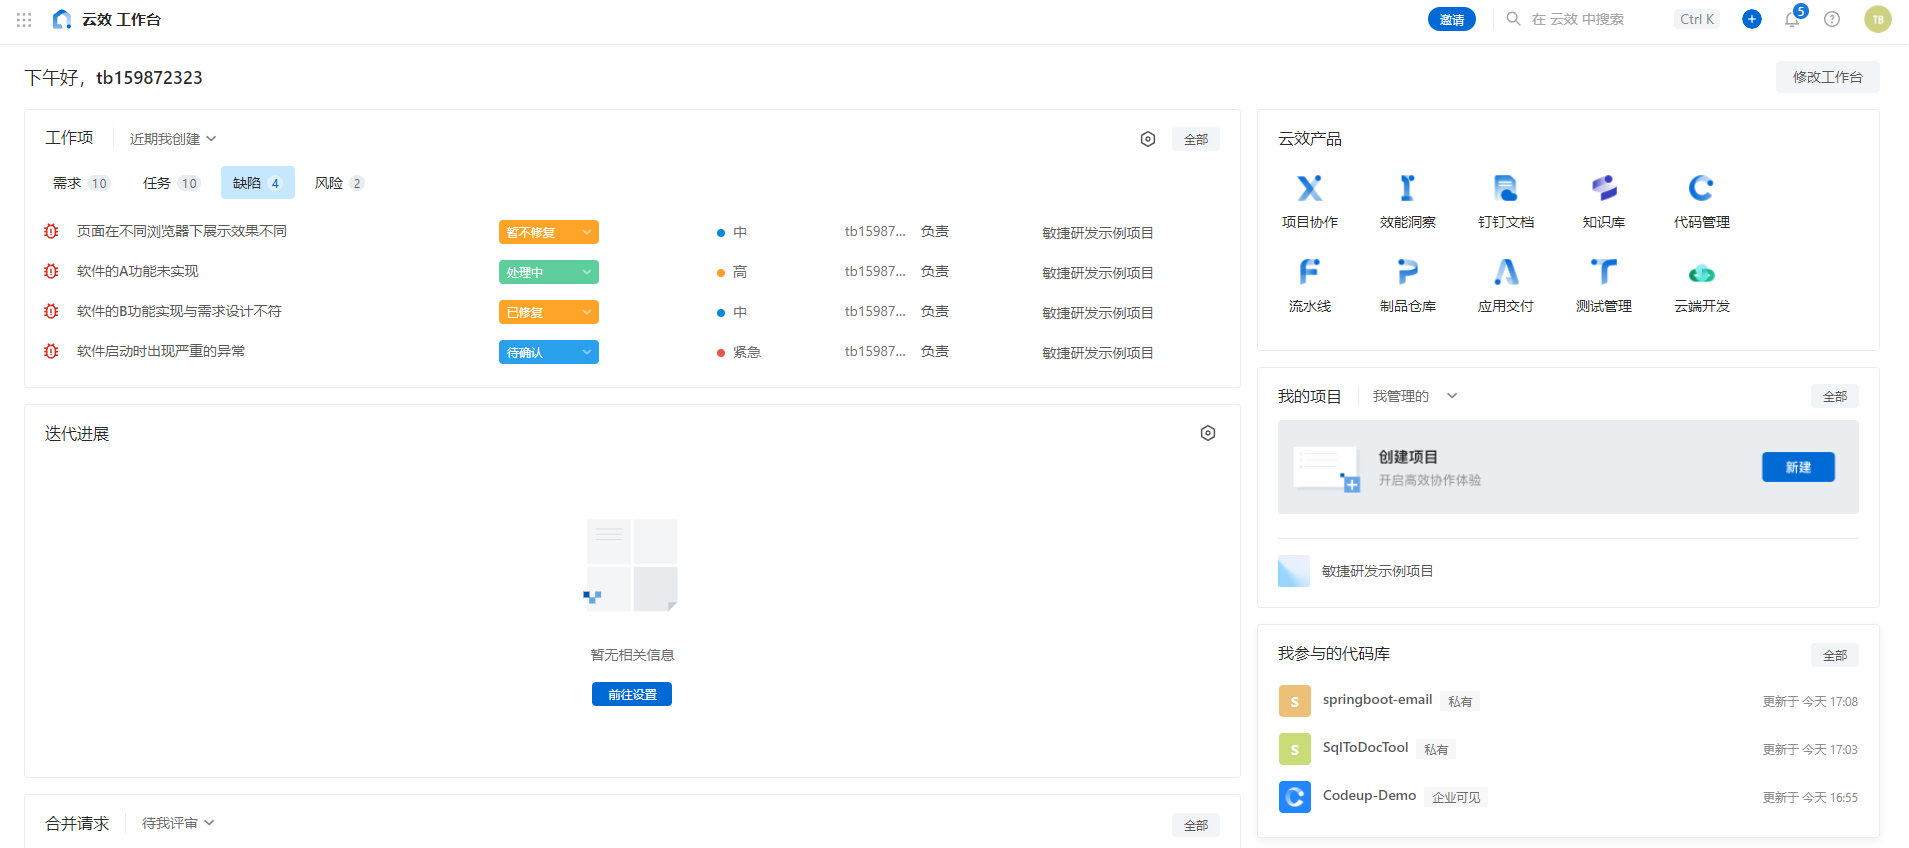Click bug icon for 页面在不同浏览器下展示效果不同

pos(51,231)
